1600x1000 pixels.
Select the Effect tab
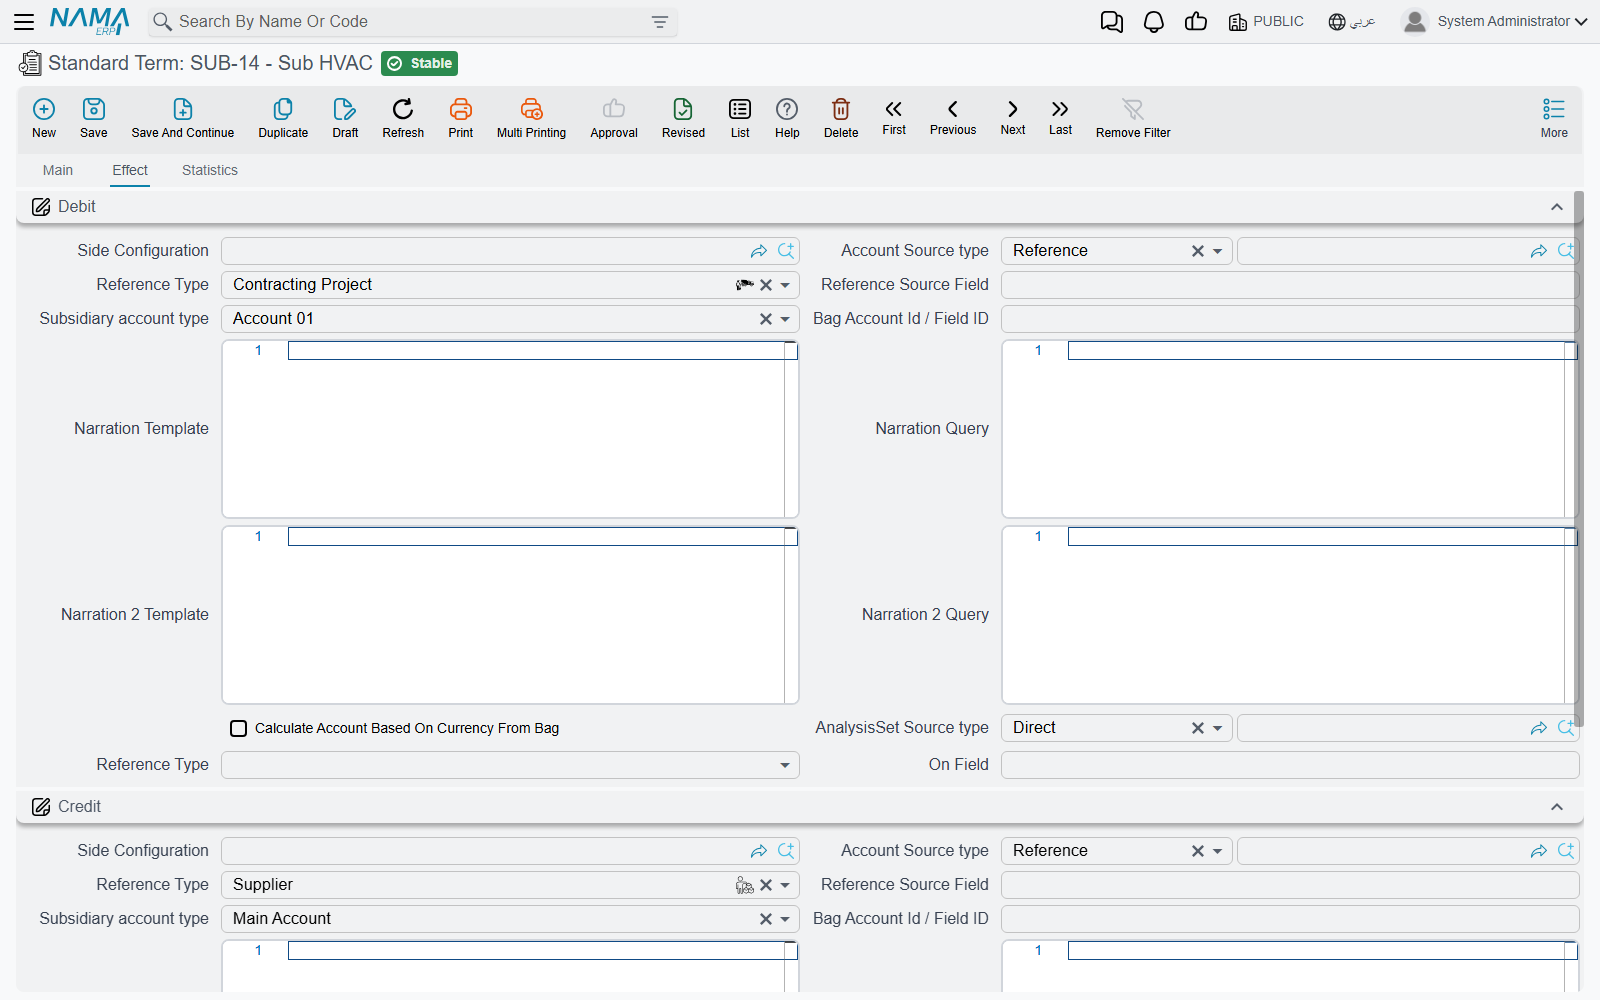(x=130, y=170)
